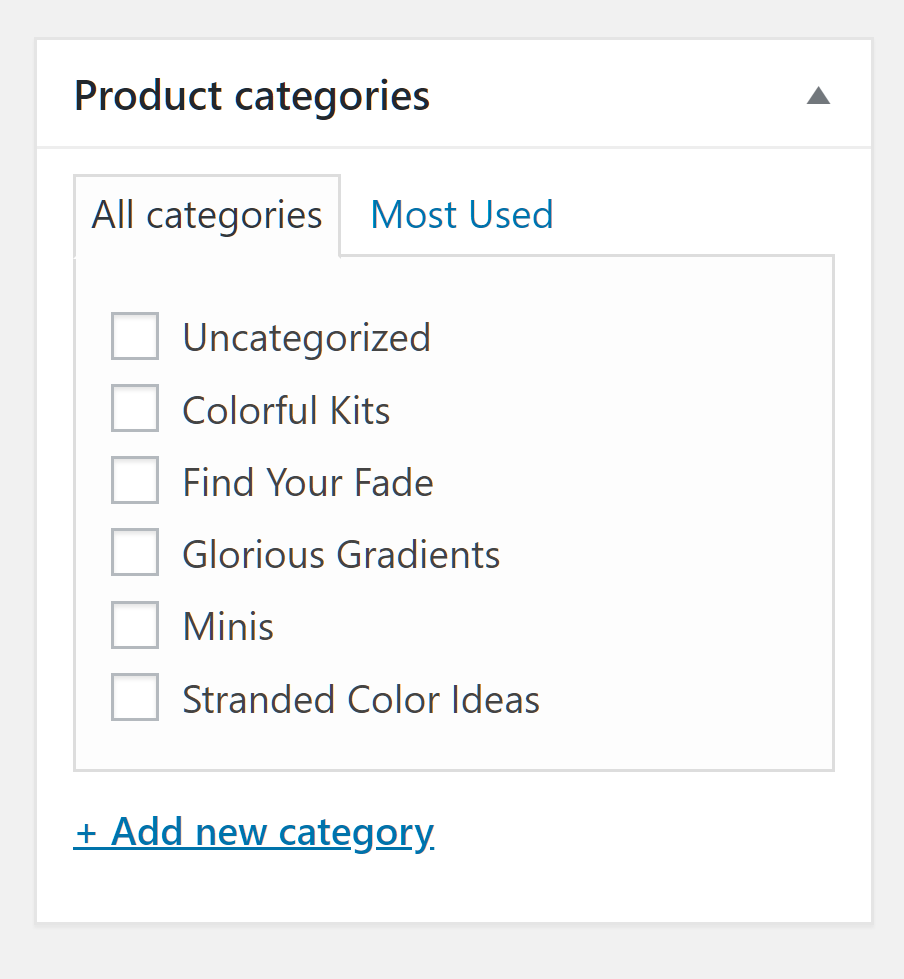The height and width of the screenshot is (979, 904).
Task: Collapse the Product categories panel with the triangle arrow
Action: 818,96
